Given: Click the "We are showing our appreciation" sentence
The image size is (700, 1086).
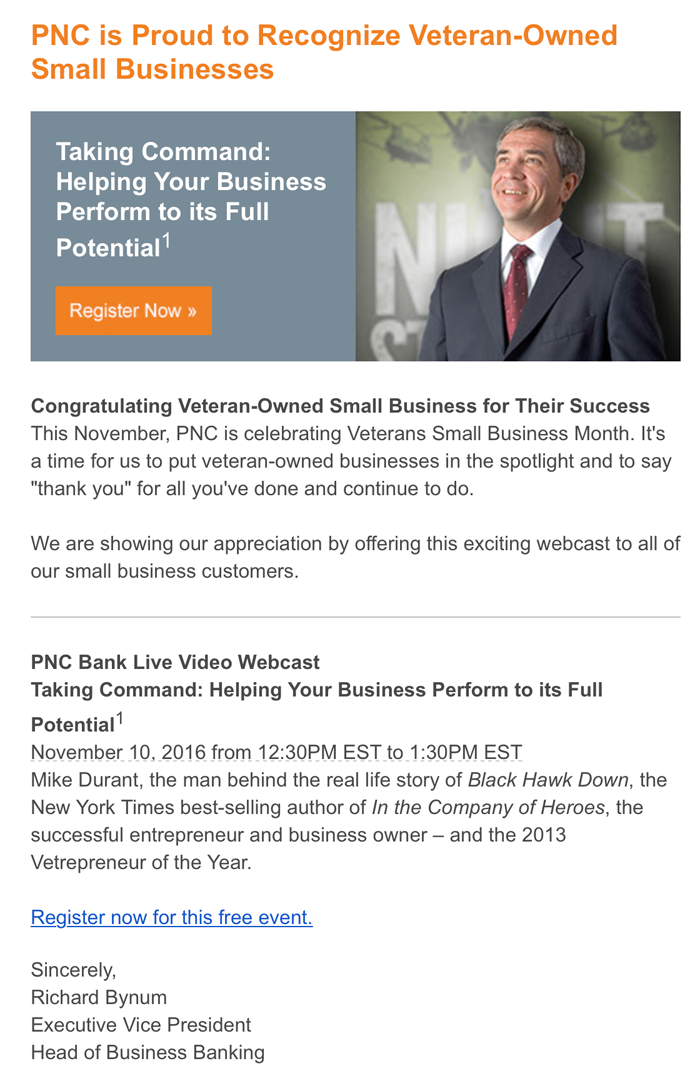Looking at the screenshot, I should (x=355, y=557).
